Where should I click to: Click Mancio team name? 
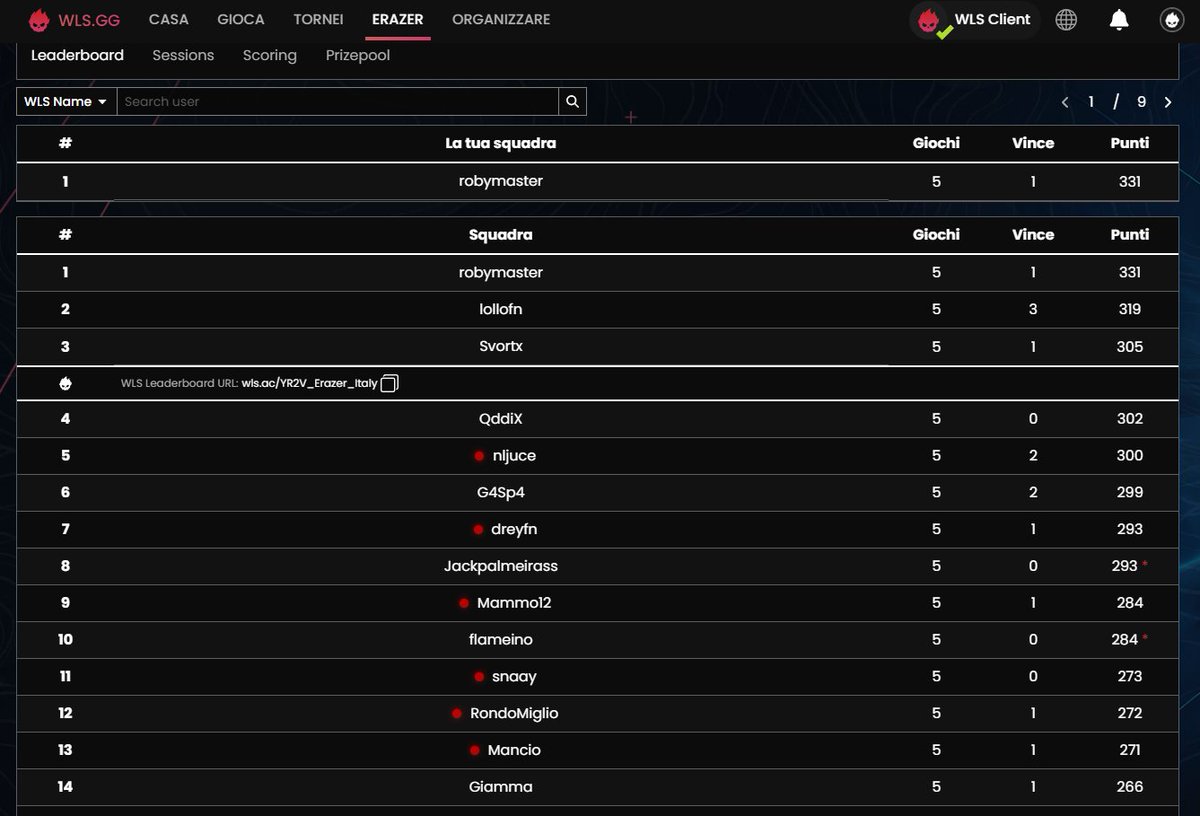(514, 750)
